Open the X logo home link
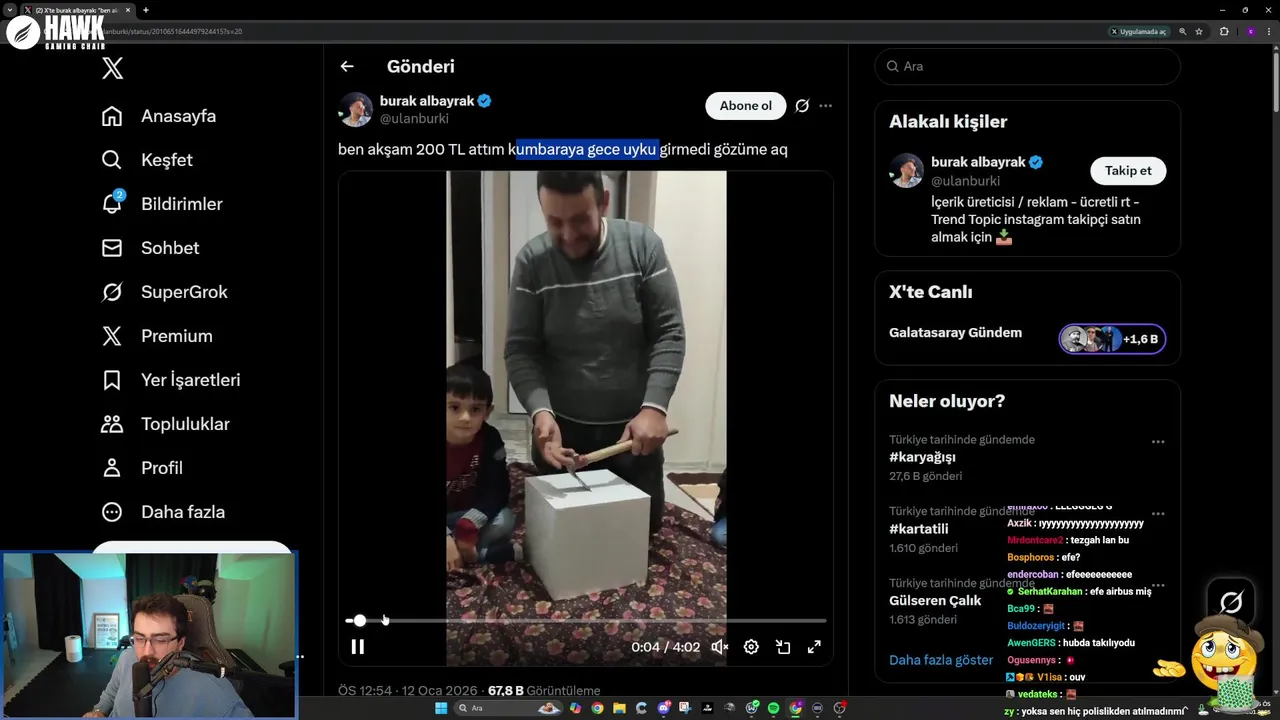The width and height of the screenshot is (1280, 720). (x=113, y=68)
